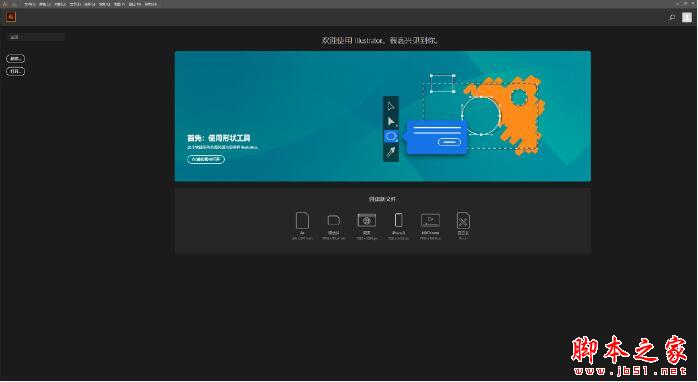Screen dimensions: 698x382
Task: Click the ellipse shape tool in banner
Action: tap(391, 136)
